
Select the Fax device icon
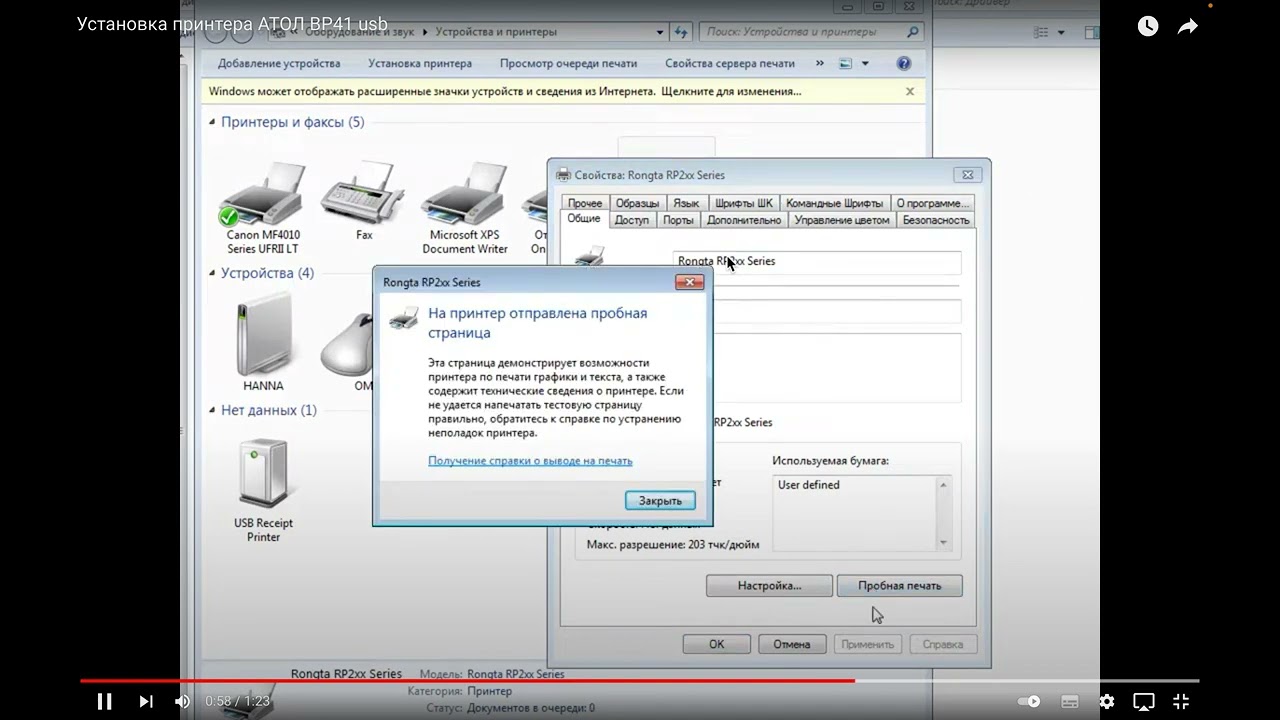(x=363, y=200)
